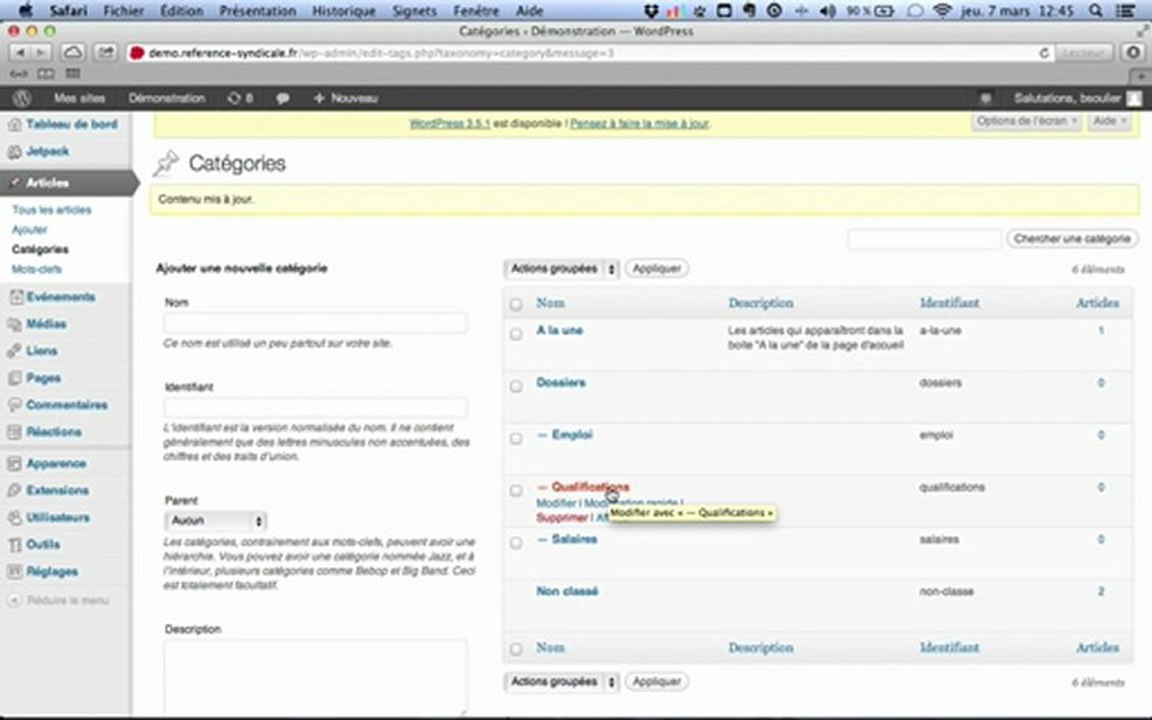
Task: Open the bottom Actions groupées dropdown
Action: click(562, 682)
